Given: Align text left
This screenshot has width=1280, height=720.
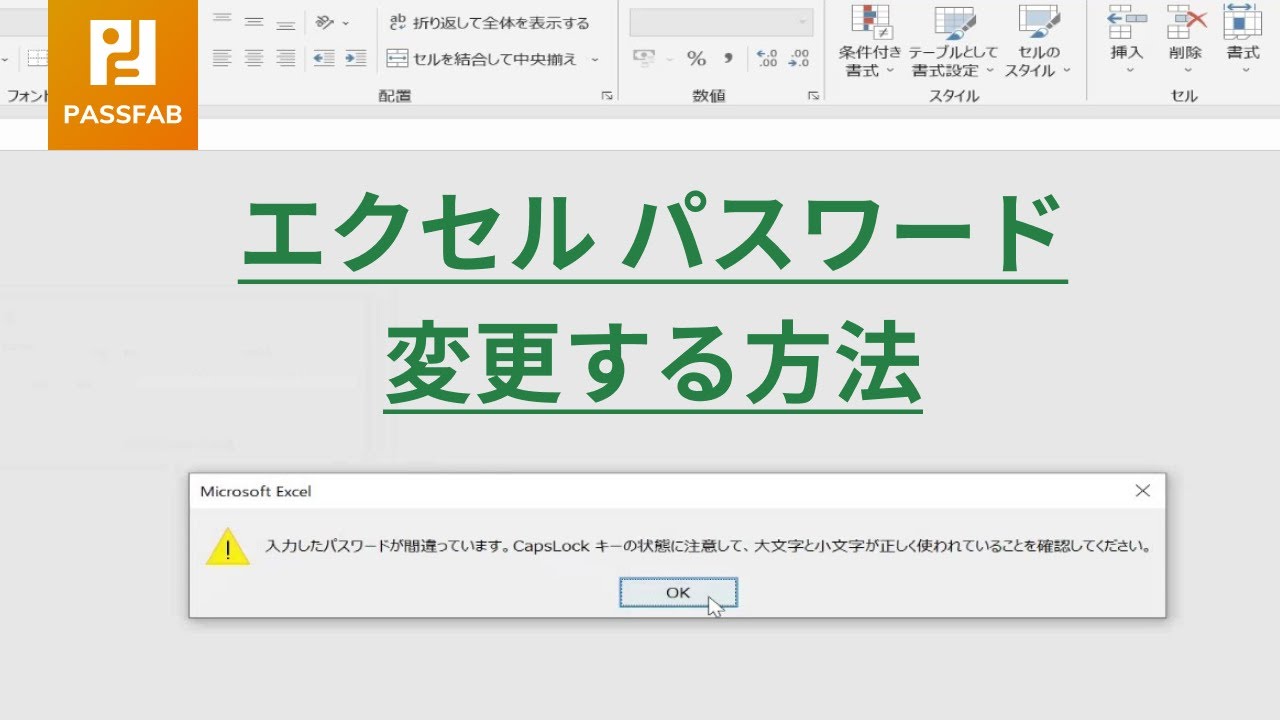Looking at the screenshot, I should click(x=222, y=58).
